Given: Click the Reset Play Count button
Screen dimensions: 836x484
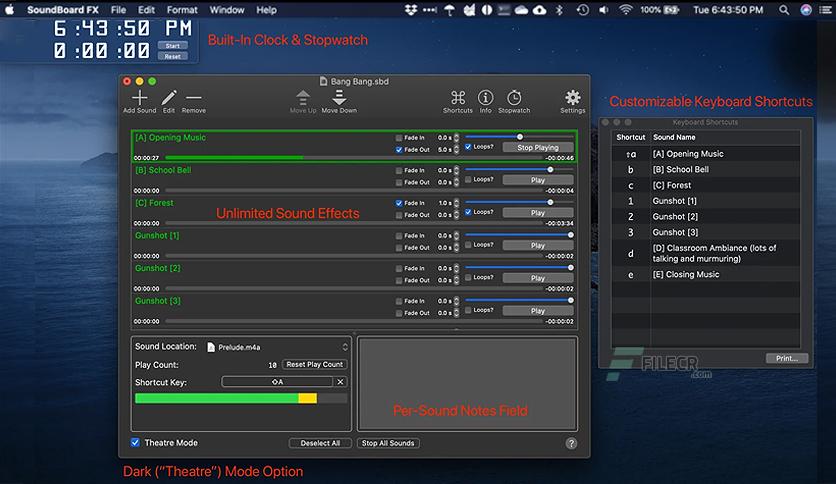Looking at the screenshot, I should [315, 365].
